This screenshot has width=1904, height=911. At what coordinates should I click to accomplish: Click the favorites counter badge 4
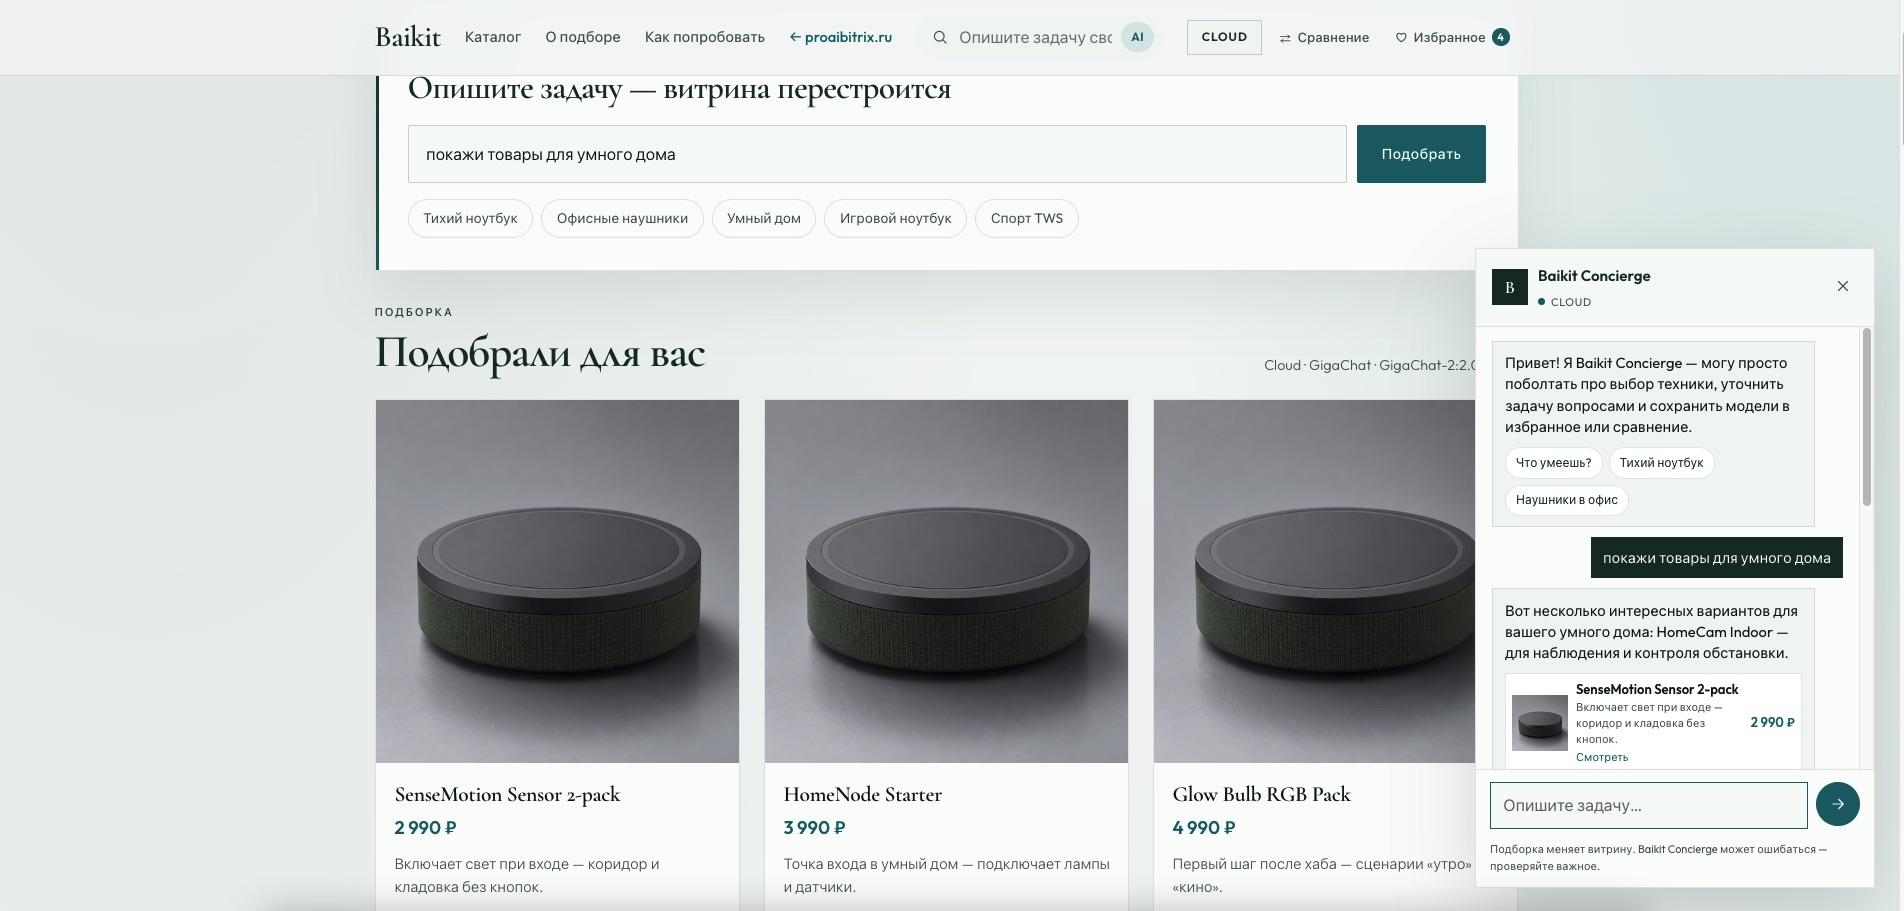pos(1500,37)
